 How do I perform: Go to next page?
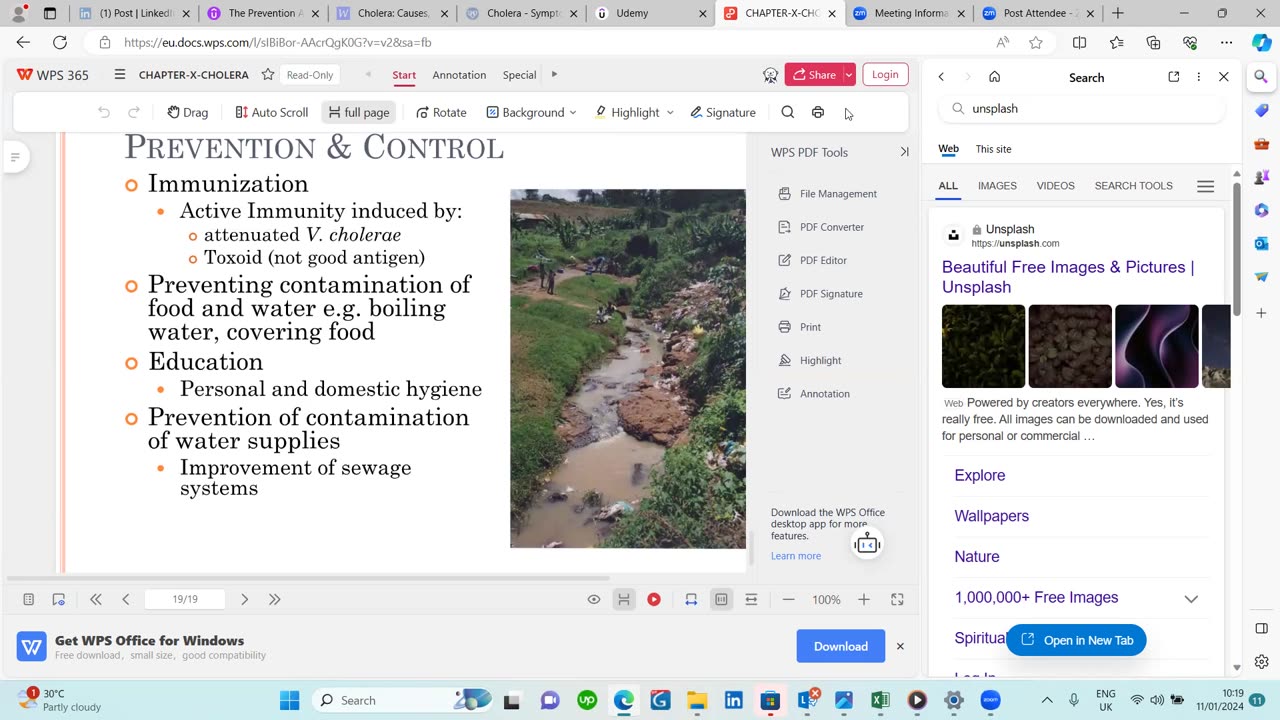click(244, 599)
